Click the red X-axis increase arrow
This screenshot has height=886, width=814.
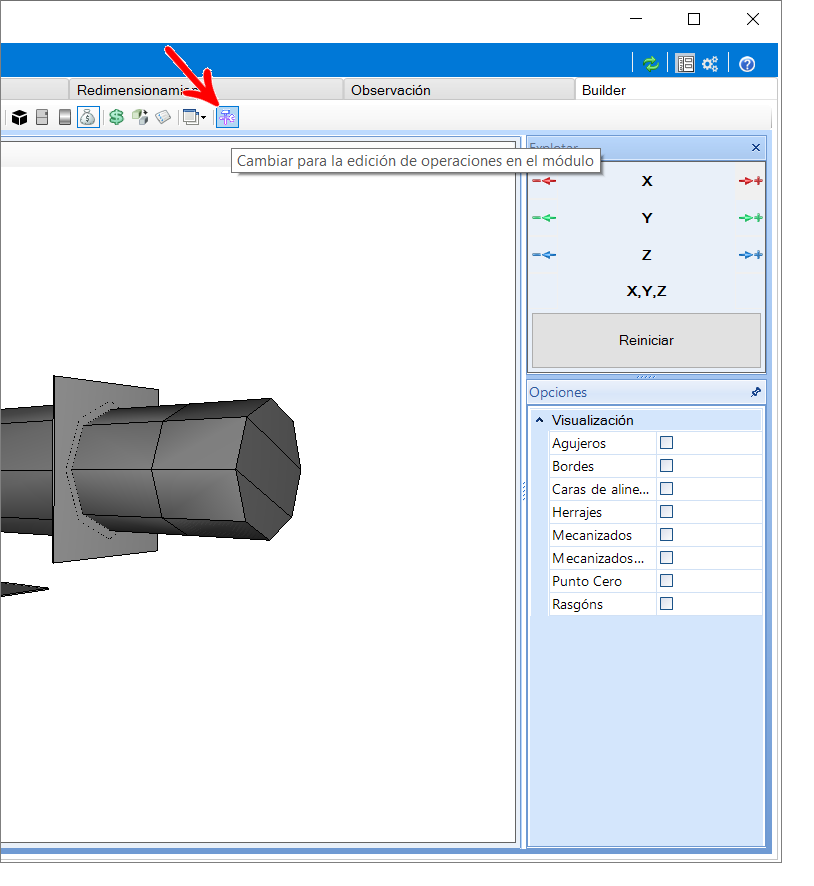(x=751, y=181)
